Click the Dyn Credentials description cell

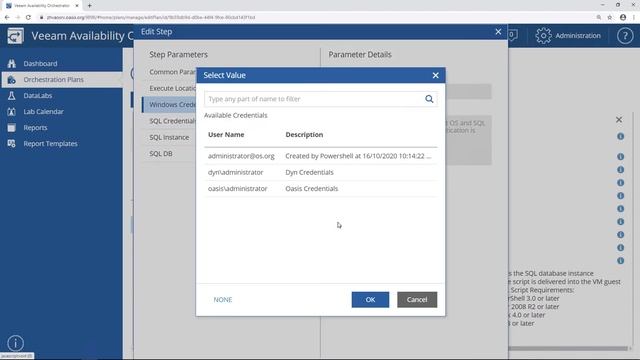point(309,172)
